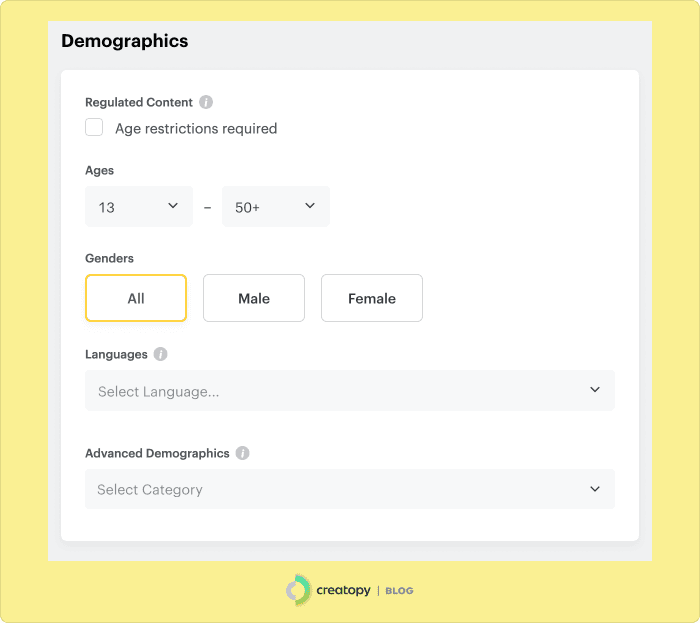Click the info icon beside Languages
Image resolution: width=700 pixels, height=623 pixels.
(x=161, y=354)
